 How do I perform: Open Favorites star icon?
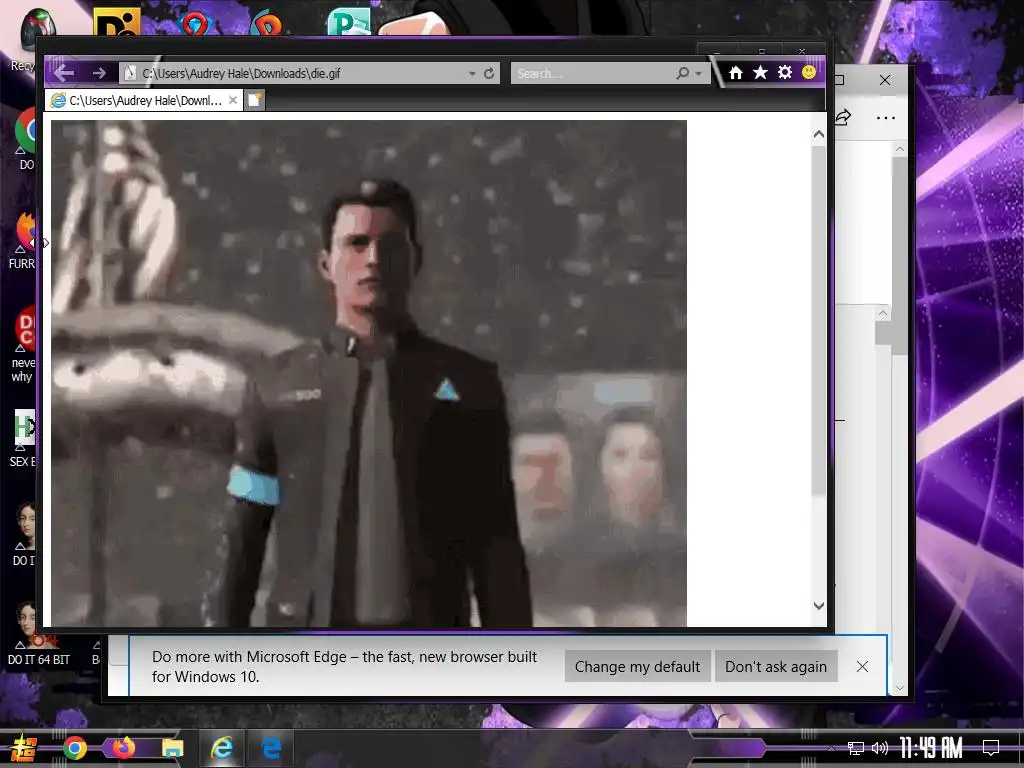[760, 72]
